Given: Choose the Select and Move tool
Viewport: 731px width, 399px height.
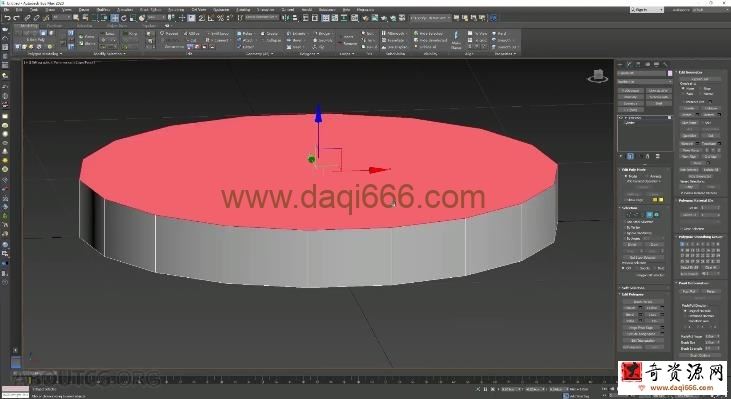Looking at the screenshot, I should 114,18.
